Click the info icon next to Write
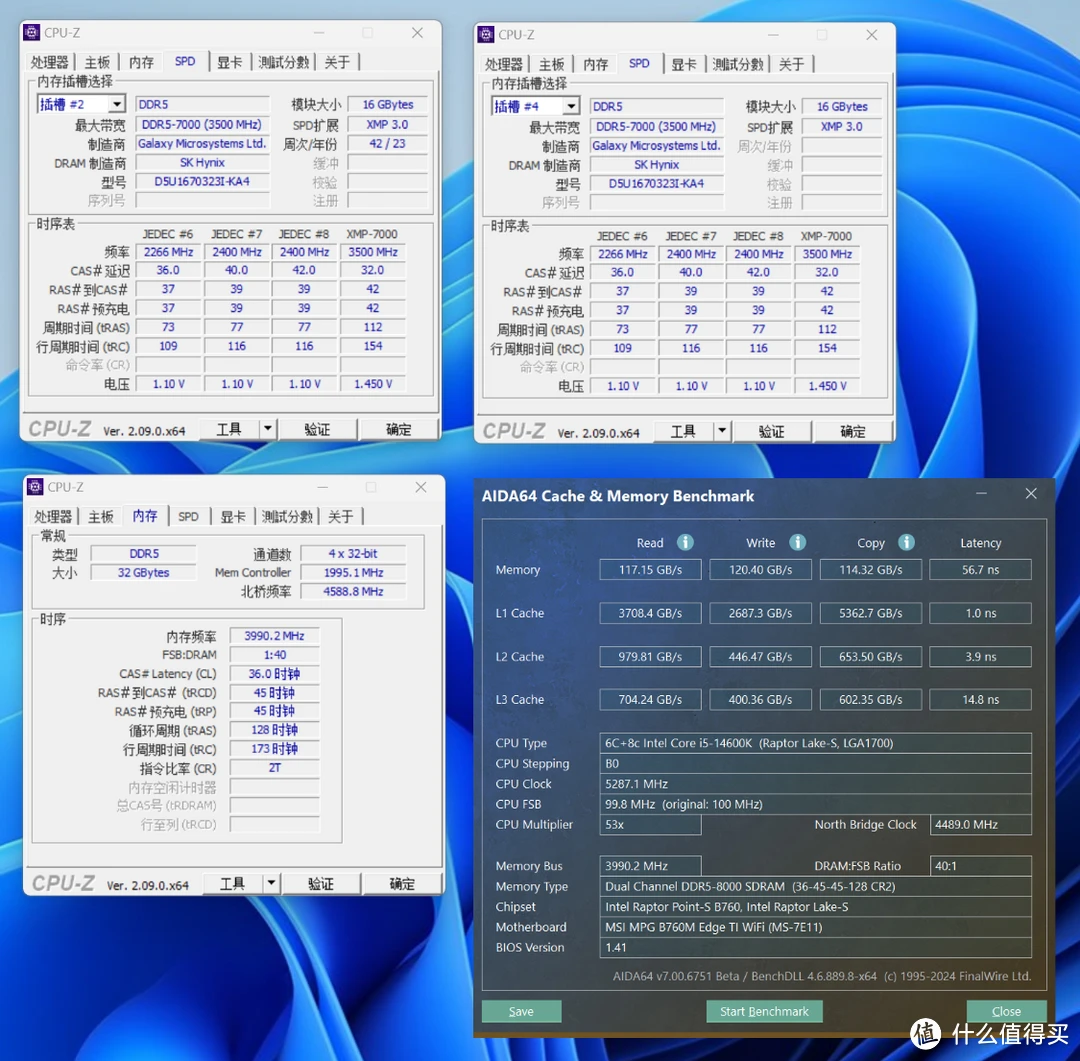The height and width of the screenshot is (1061, 1080). click(x=798, y=542)
